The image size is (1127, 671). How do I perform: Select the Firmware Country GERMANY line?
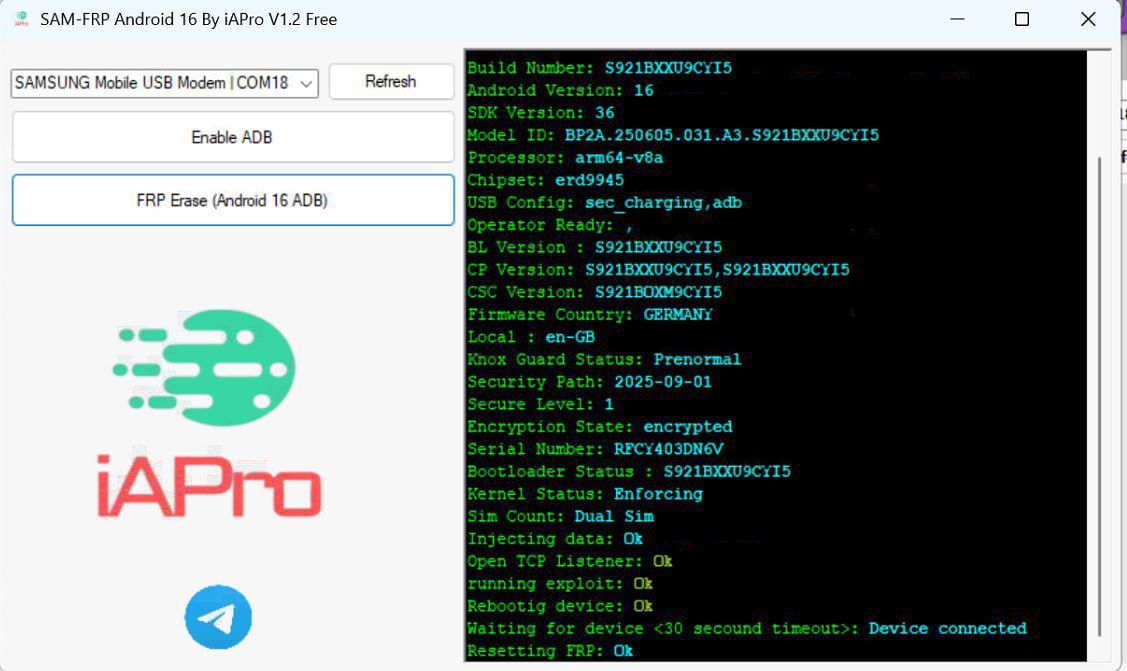tap(590, 314)
